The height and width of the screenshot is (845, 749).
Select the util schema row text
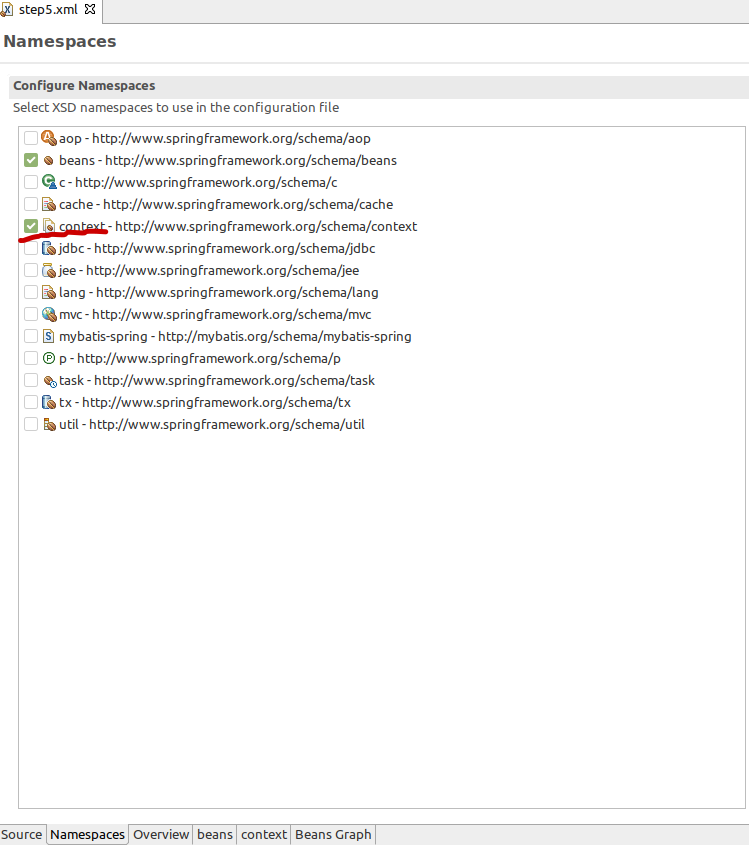click(212, 425)
